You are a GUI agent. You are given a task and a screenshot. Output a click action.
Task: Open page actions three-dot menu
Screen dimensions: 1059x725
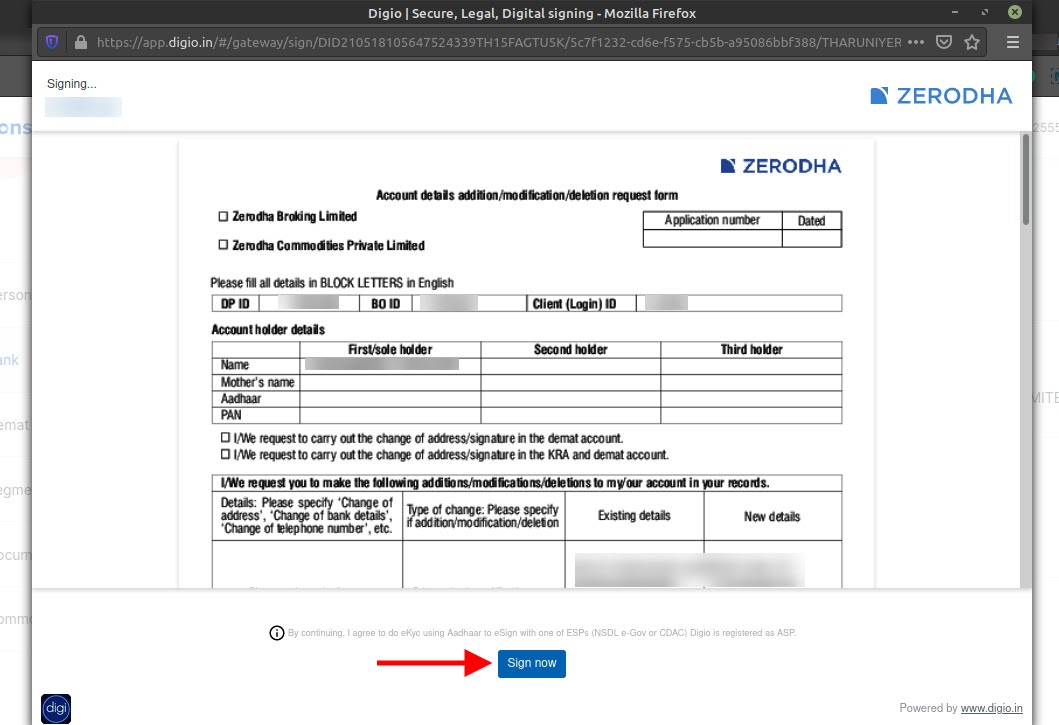click(x=916, y=43)
